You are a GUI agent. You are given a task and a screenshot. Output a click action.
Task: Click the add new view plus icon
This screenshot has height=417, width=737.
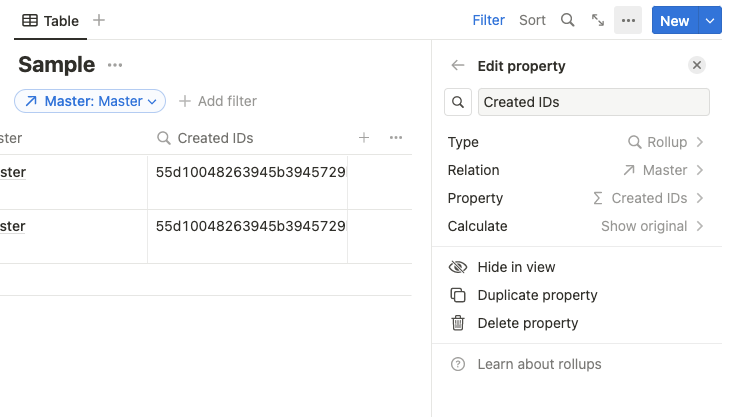click(x=99, y=20)
